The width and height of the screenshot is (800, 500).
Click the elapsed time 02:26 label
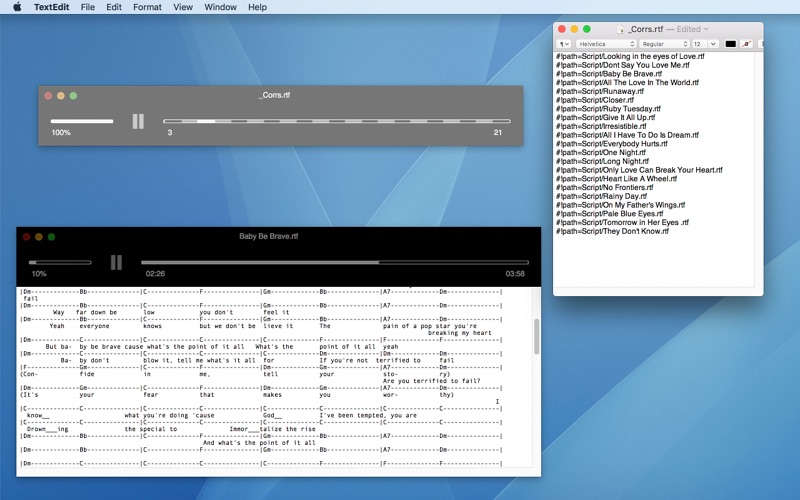click(x=155, y=273)
